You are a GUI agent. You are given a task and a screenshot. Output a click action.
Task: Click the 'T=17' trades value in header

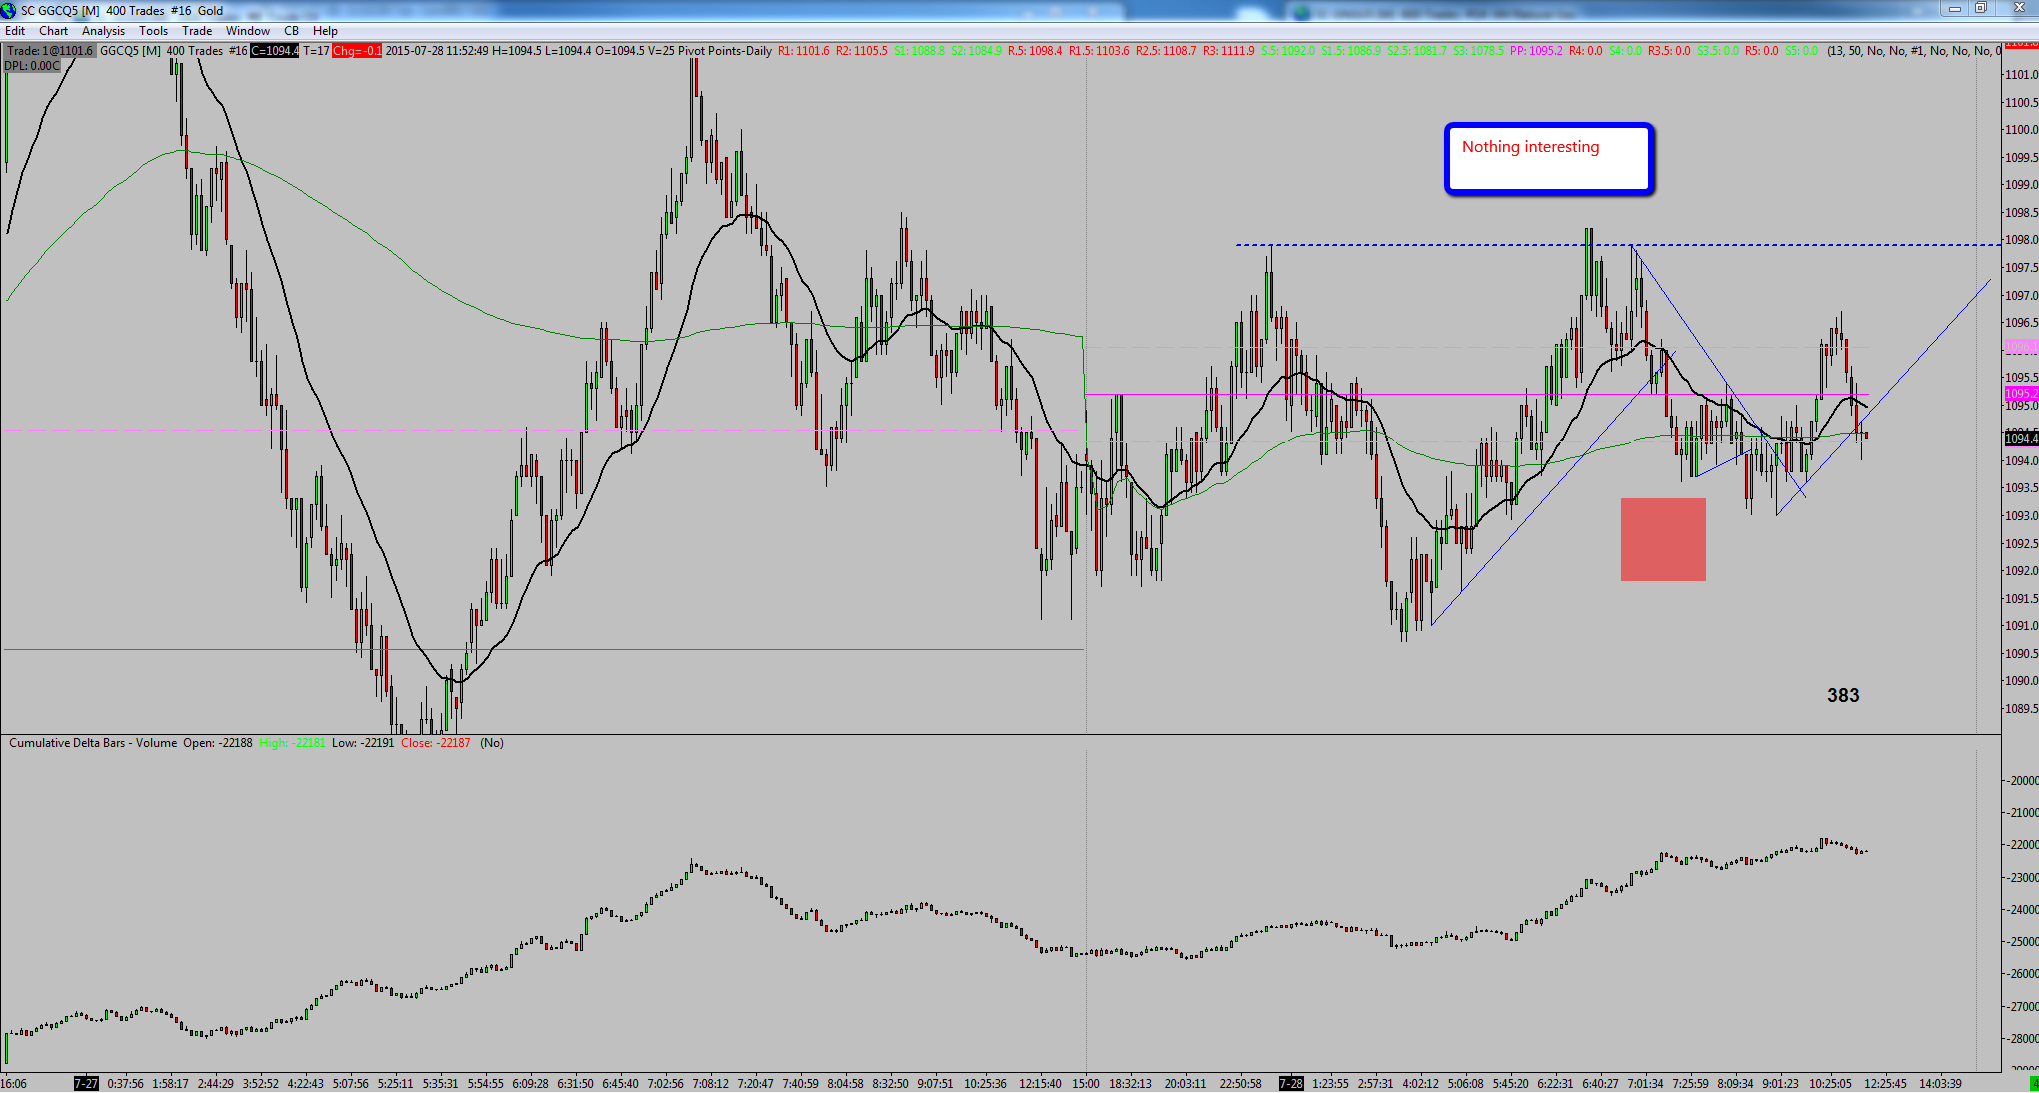316,51
